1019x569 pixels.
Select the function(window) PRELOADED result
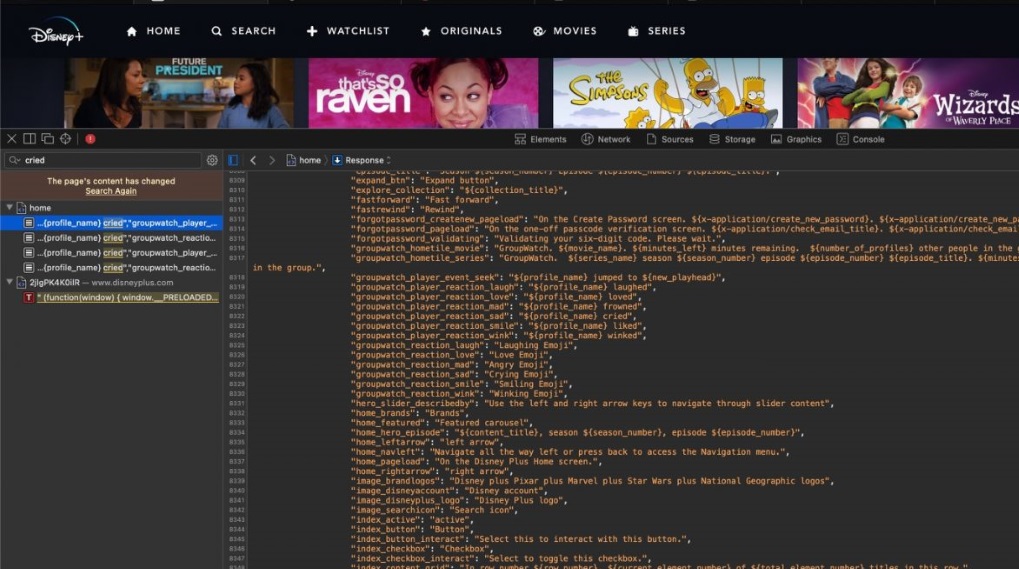click(x=111, y=297)
